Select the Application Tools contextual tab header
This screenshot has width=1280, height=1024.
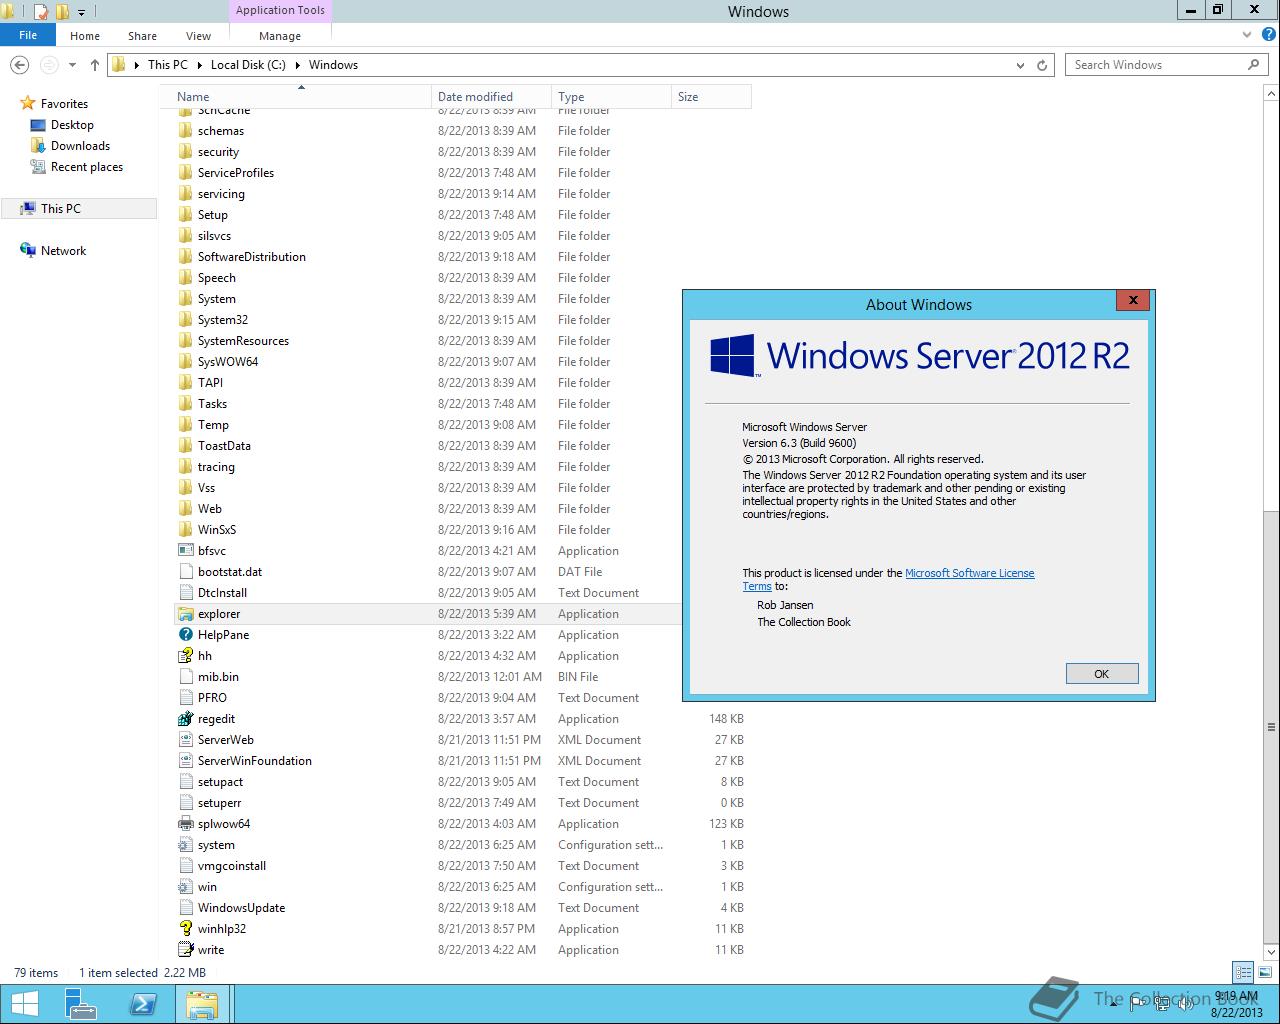[x=280, y=10]
